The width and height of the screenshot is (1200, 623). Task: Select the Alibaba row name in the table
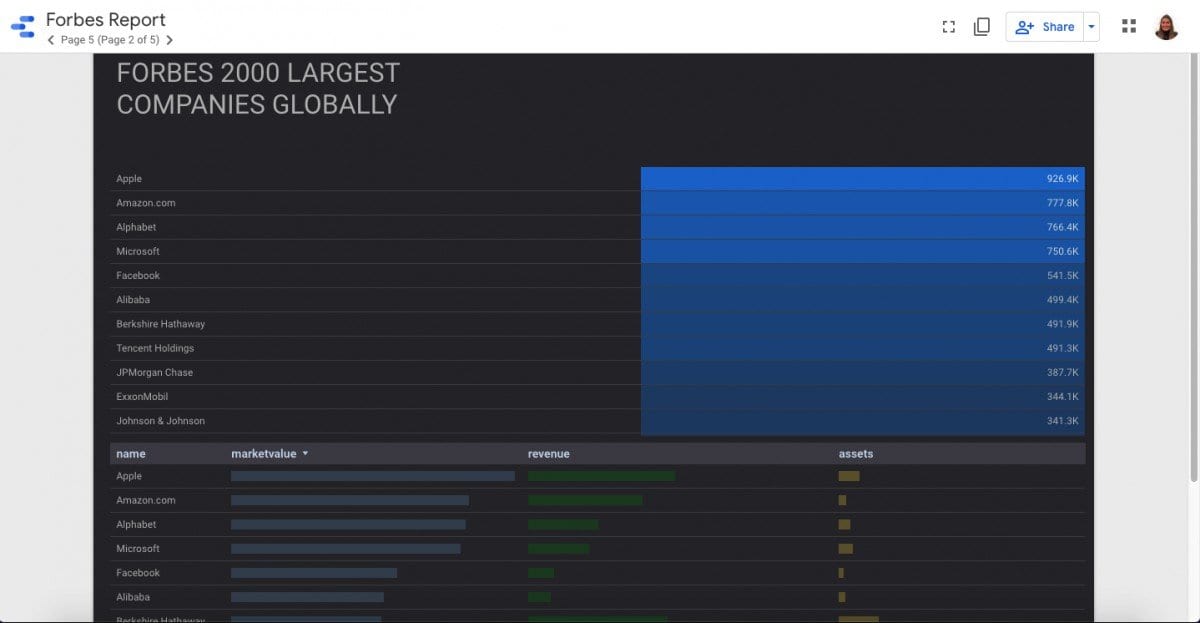click(x=133, y=597)
